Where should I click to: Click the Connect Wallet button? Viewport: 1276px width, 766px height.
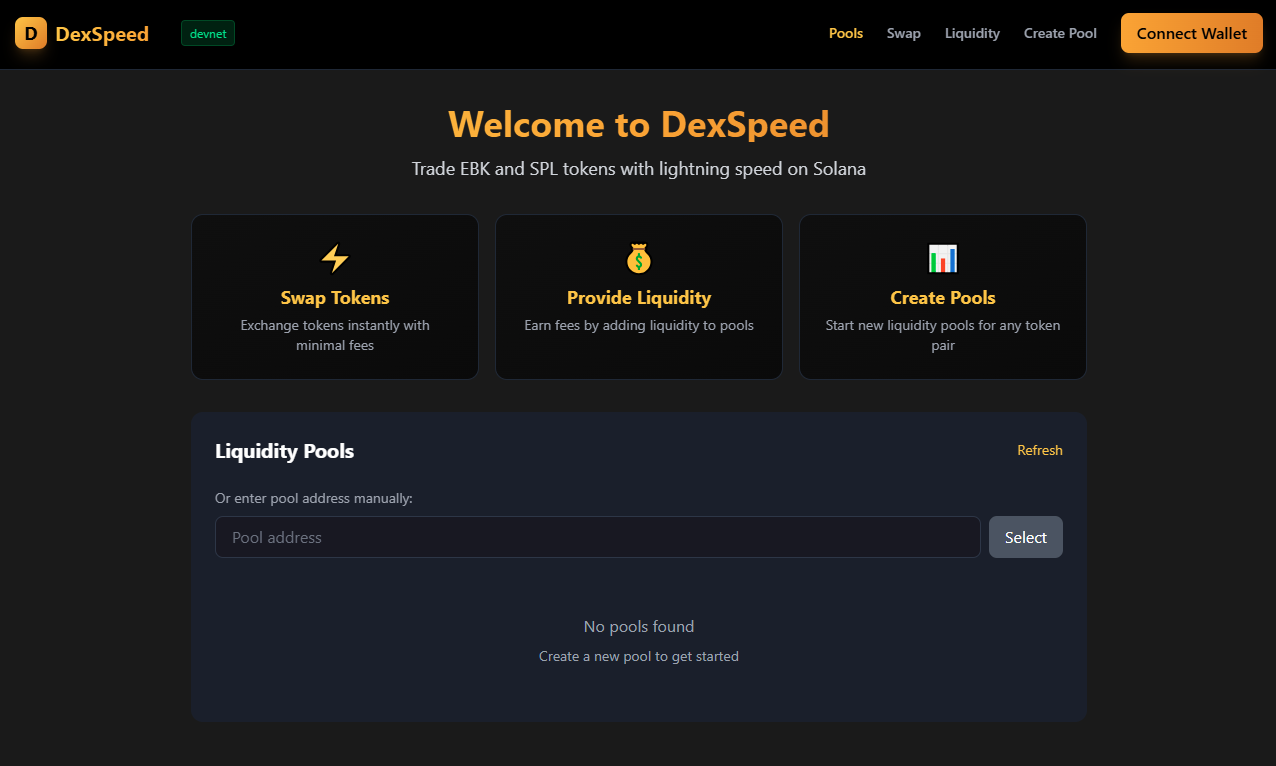[x=1191, y=33]
